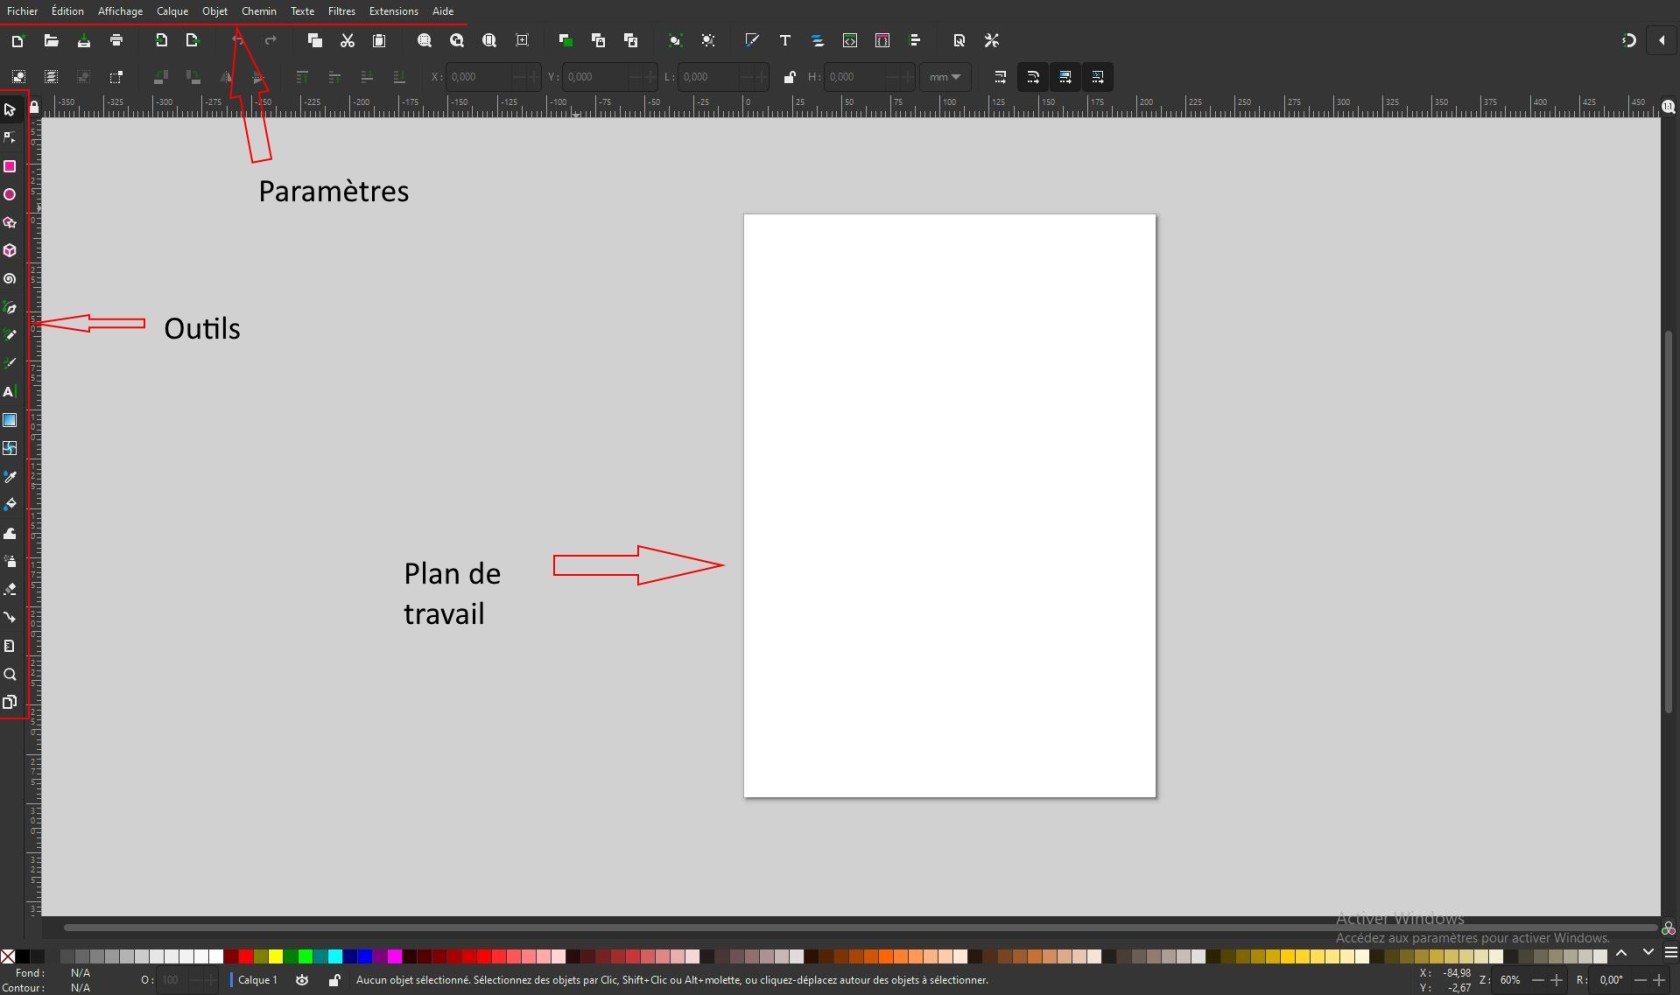Viewport: 1680px width, 995px height.
Task: Select the Connector tool
Action: point(10,617)
